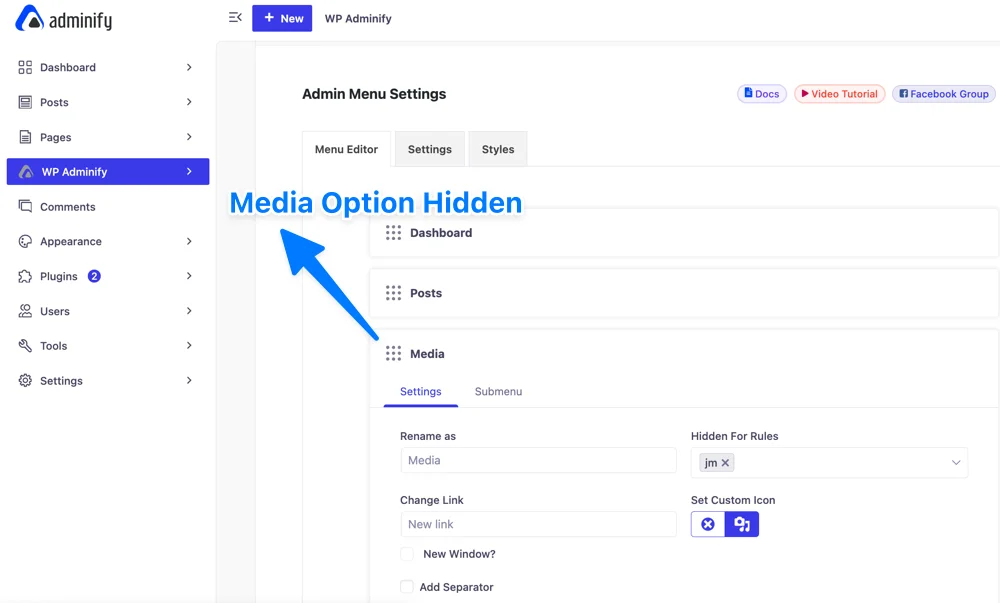This screenshot has height=603, width=1000.
Task: Click the Media row drag handle
Action: coord(393,354)
